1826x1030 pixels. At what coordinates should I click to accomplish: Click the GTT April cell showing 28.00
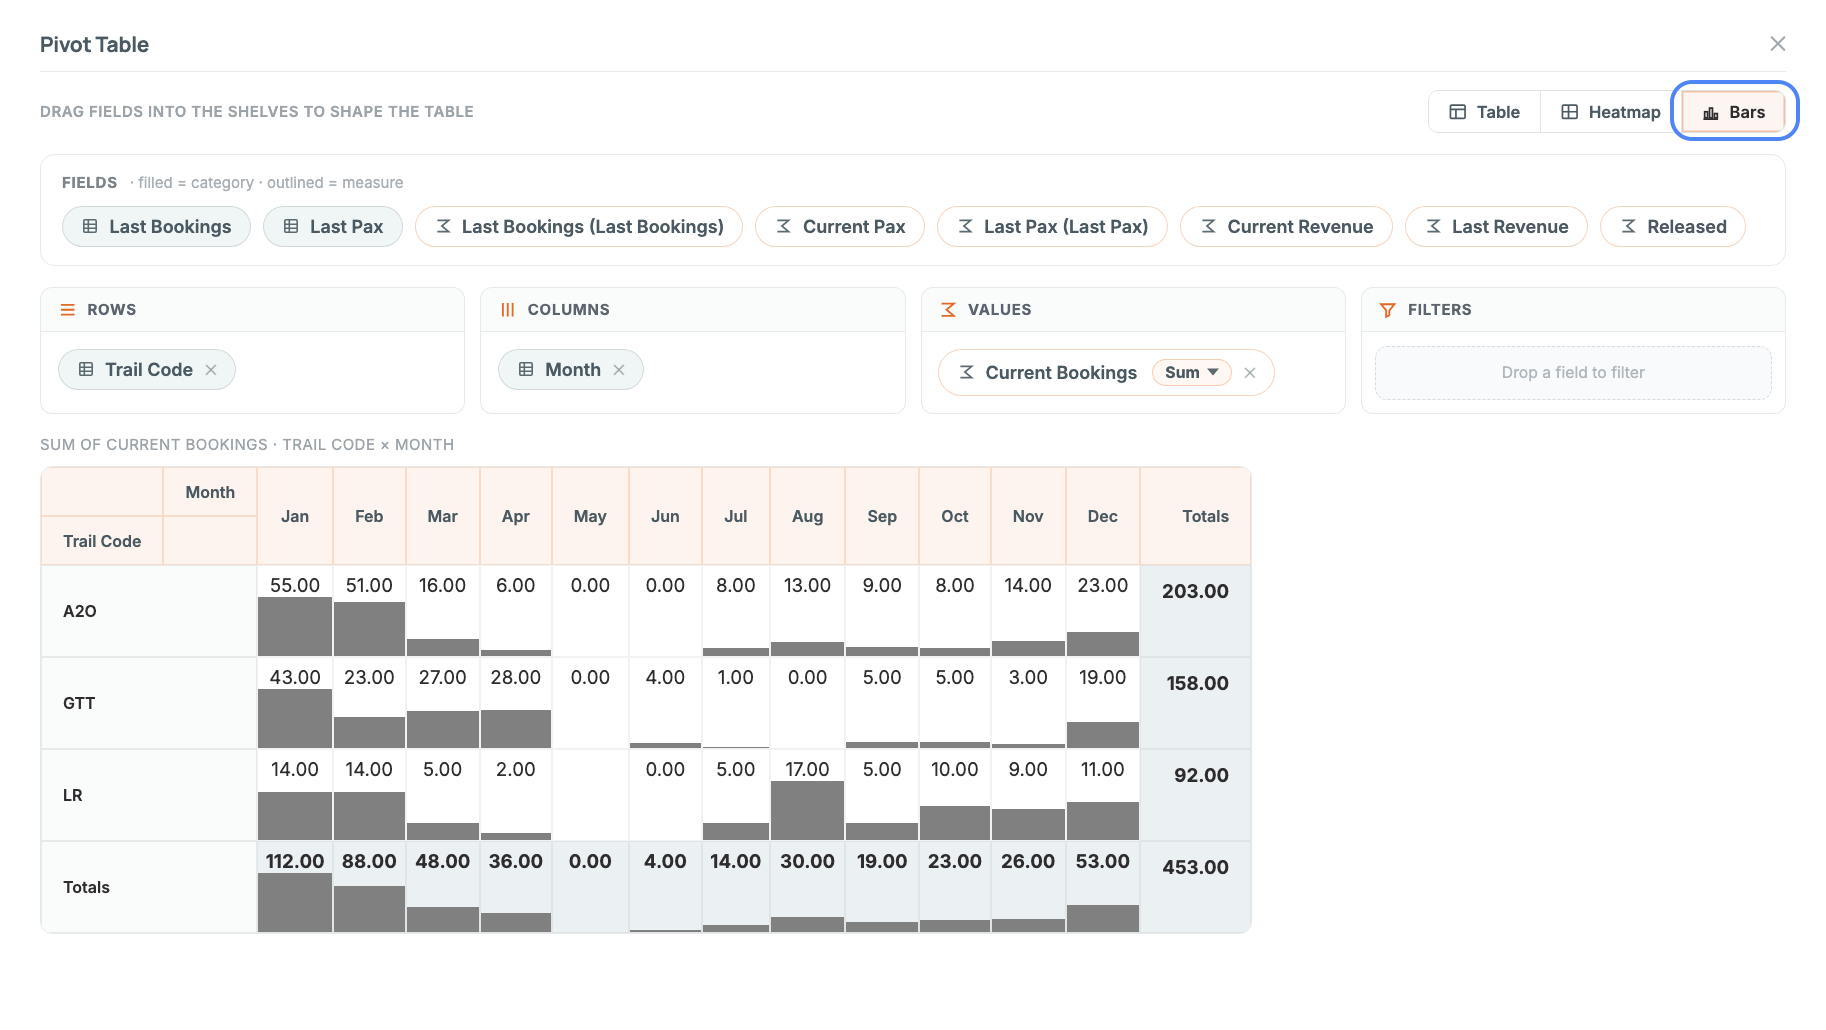click(x=516, y=703)
